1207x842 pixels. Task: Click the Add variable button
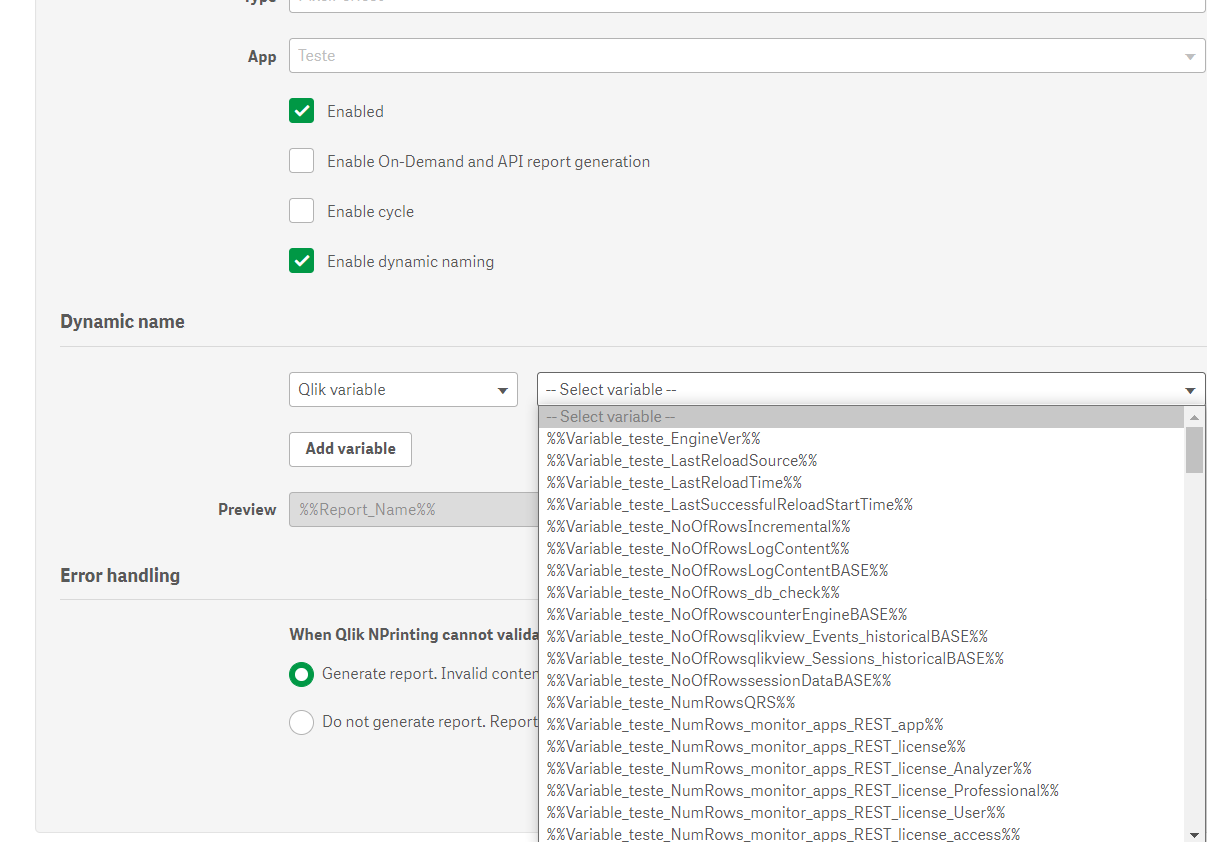[x=350, y=449]
